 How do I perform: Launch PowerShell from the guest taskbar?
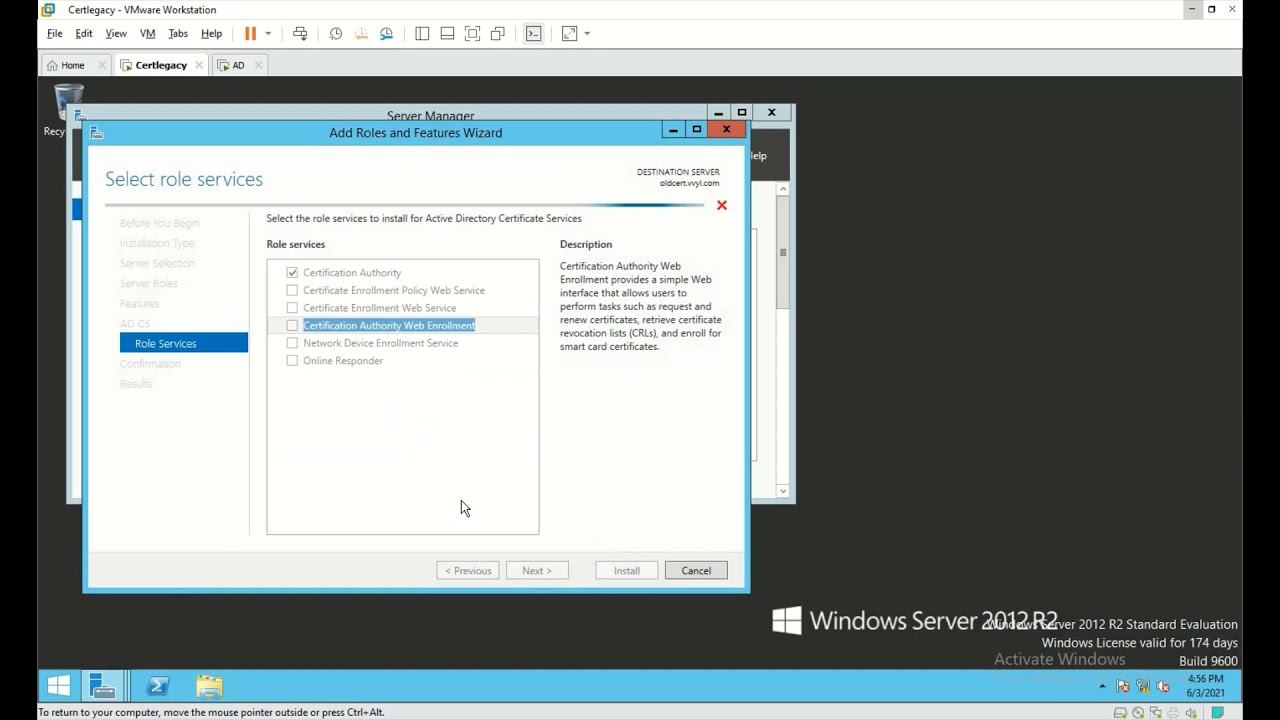point(158,686)
